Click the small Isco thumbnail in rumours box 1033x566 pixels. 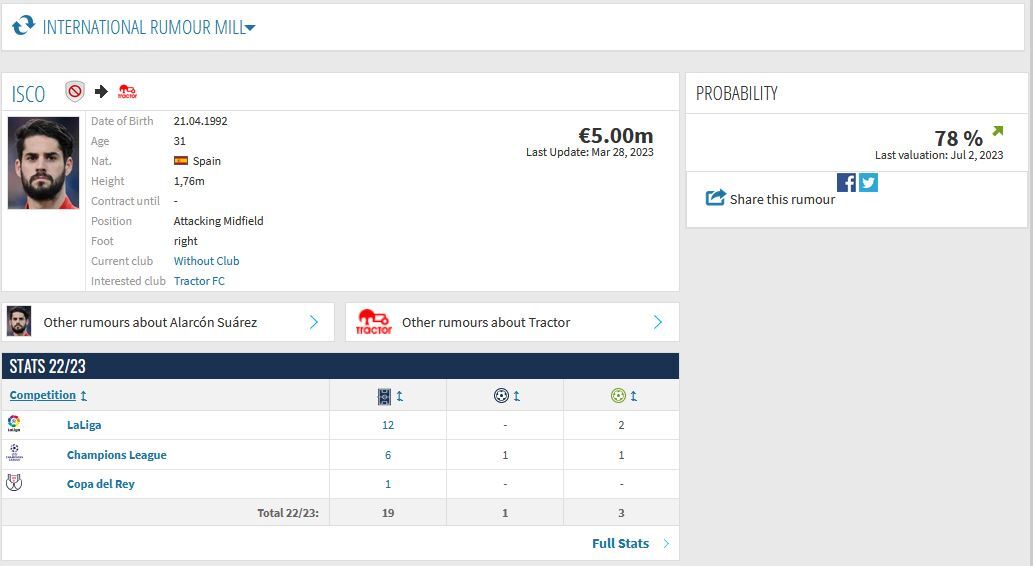19,322
